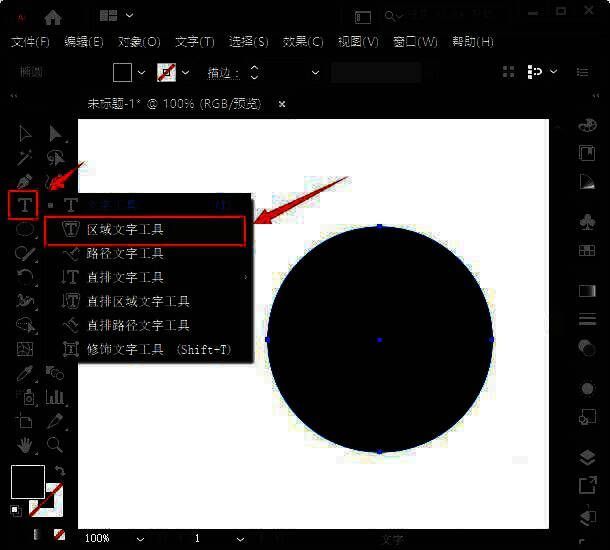Select the Zoom magnifier tool
This screenshot has height=550, width=610.
[55, 445]
